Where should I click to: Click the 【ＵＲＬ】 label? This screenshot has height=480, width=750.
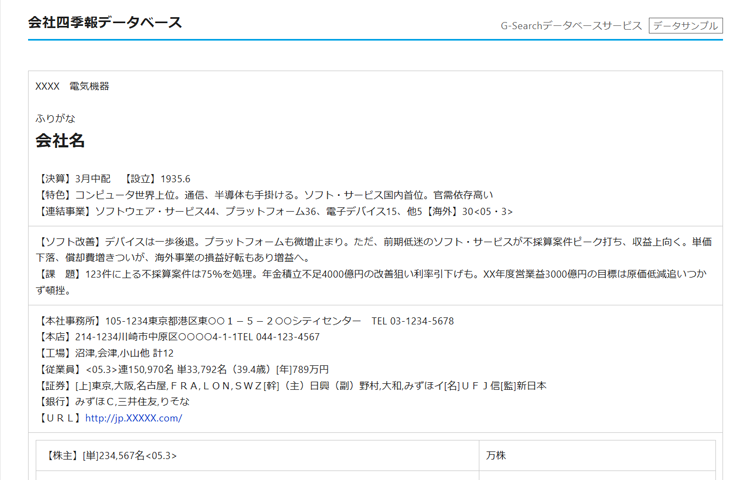coord(60,418)
